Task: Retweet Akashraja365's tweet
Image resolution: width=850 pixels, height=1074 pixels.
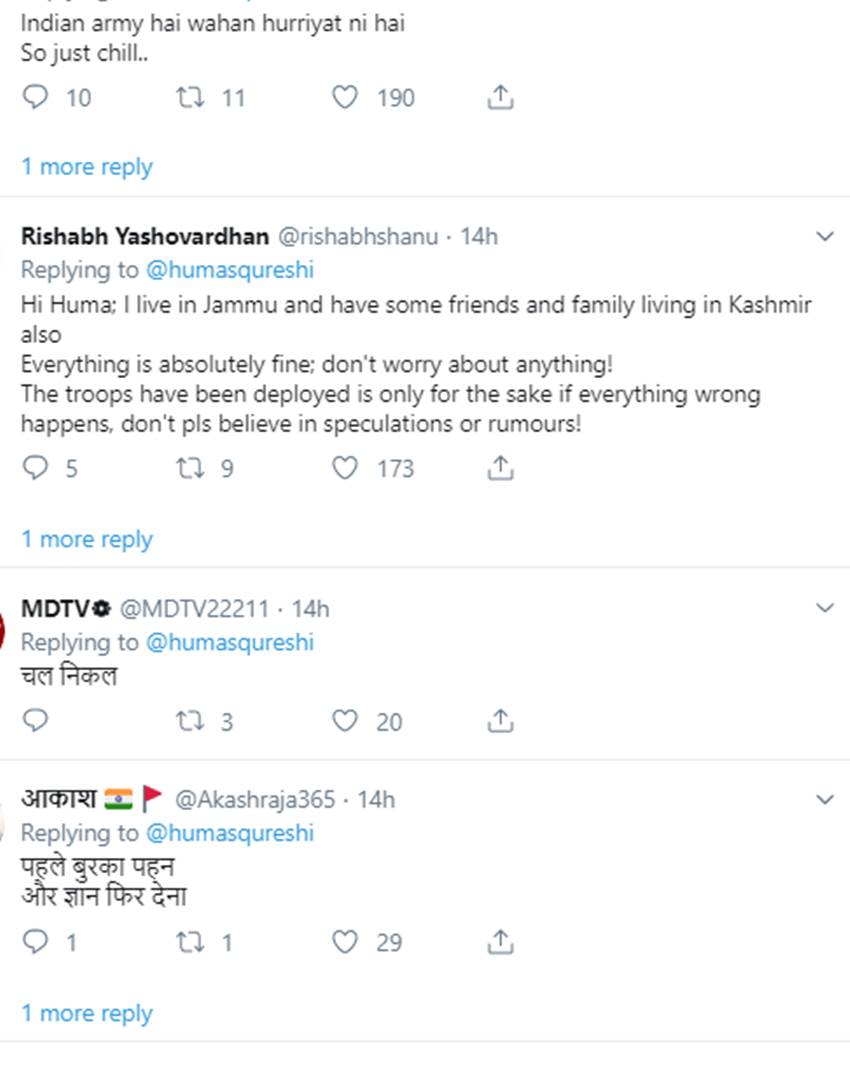Action: click(189, 942)
